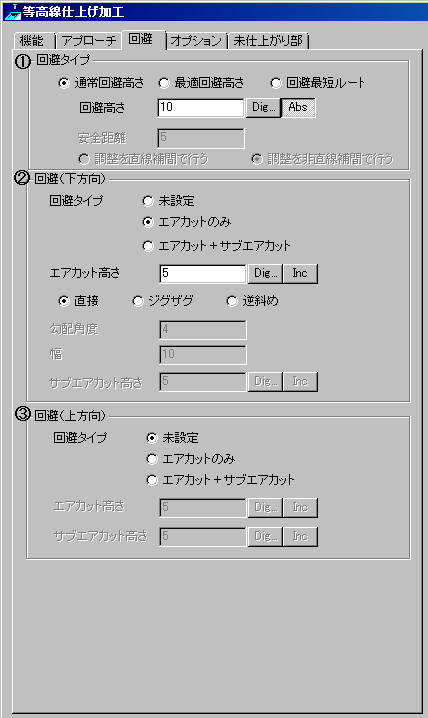Image resolution: width=428 pixels, height=718 pixels.
Task: Switch to the 機能 tab
Action: pyautogui.click(x=33, y=41)
